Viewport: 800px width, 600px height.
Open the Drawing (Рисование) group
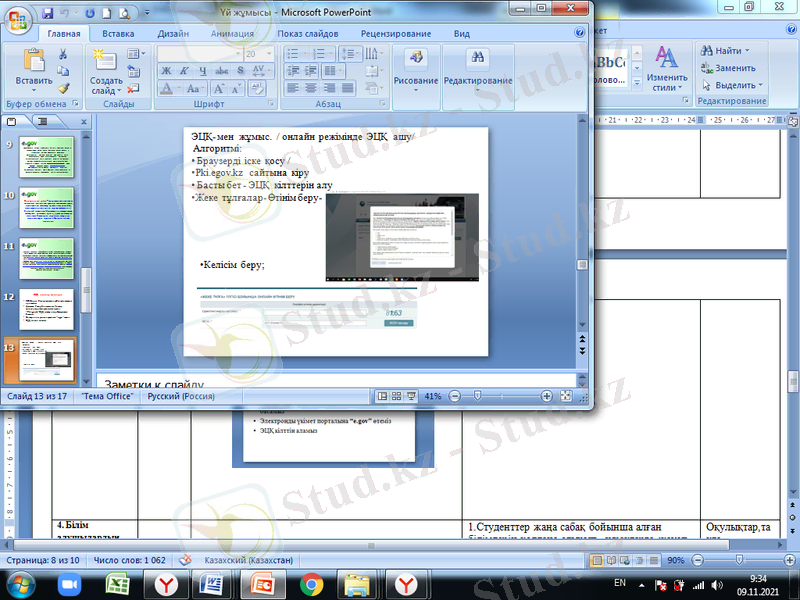coord(415,66)
